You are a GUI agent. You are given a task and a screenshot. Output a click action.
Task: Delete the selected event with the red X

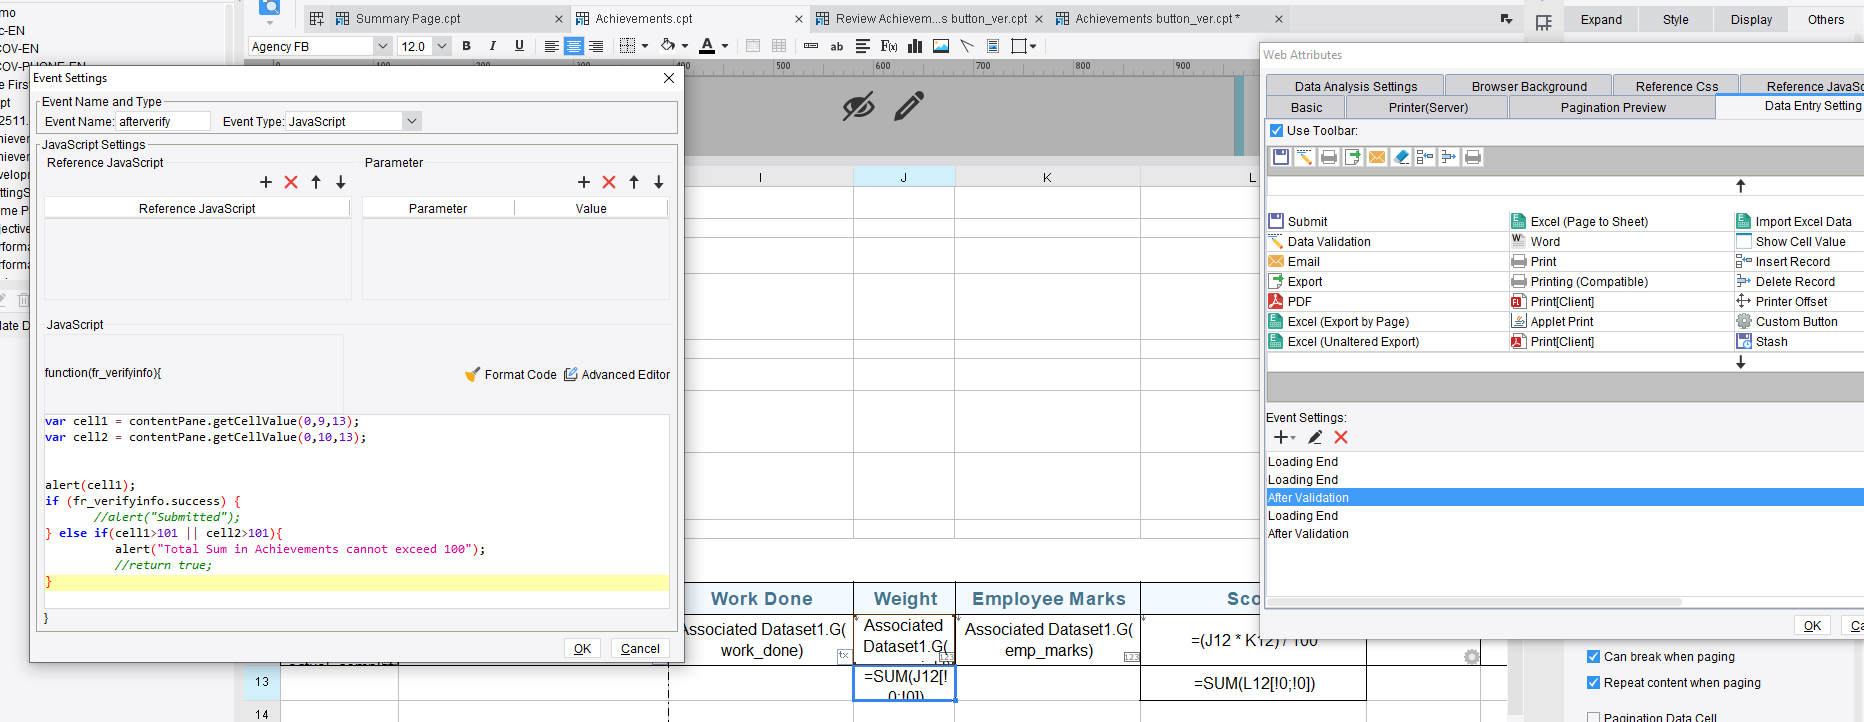[x=1341, y=437]
